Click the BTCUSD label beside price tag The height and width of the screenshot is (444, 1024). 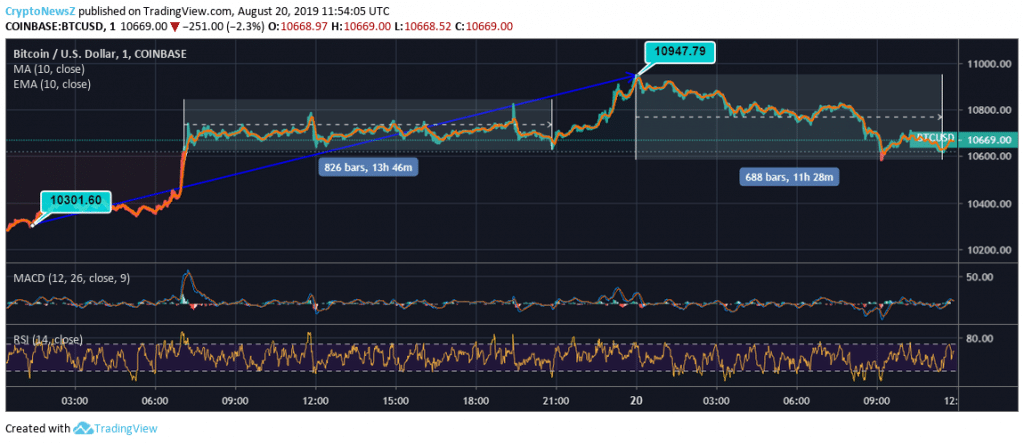pos(935,138)
